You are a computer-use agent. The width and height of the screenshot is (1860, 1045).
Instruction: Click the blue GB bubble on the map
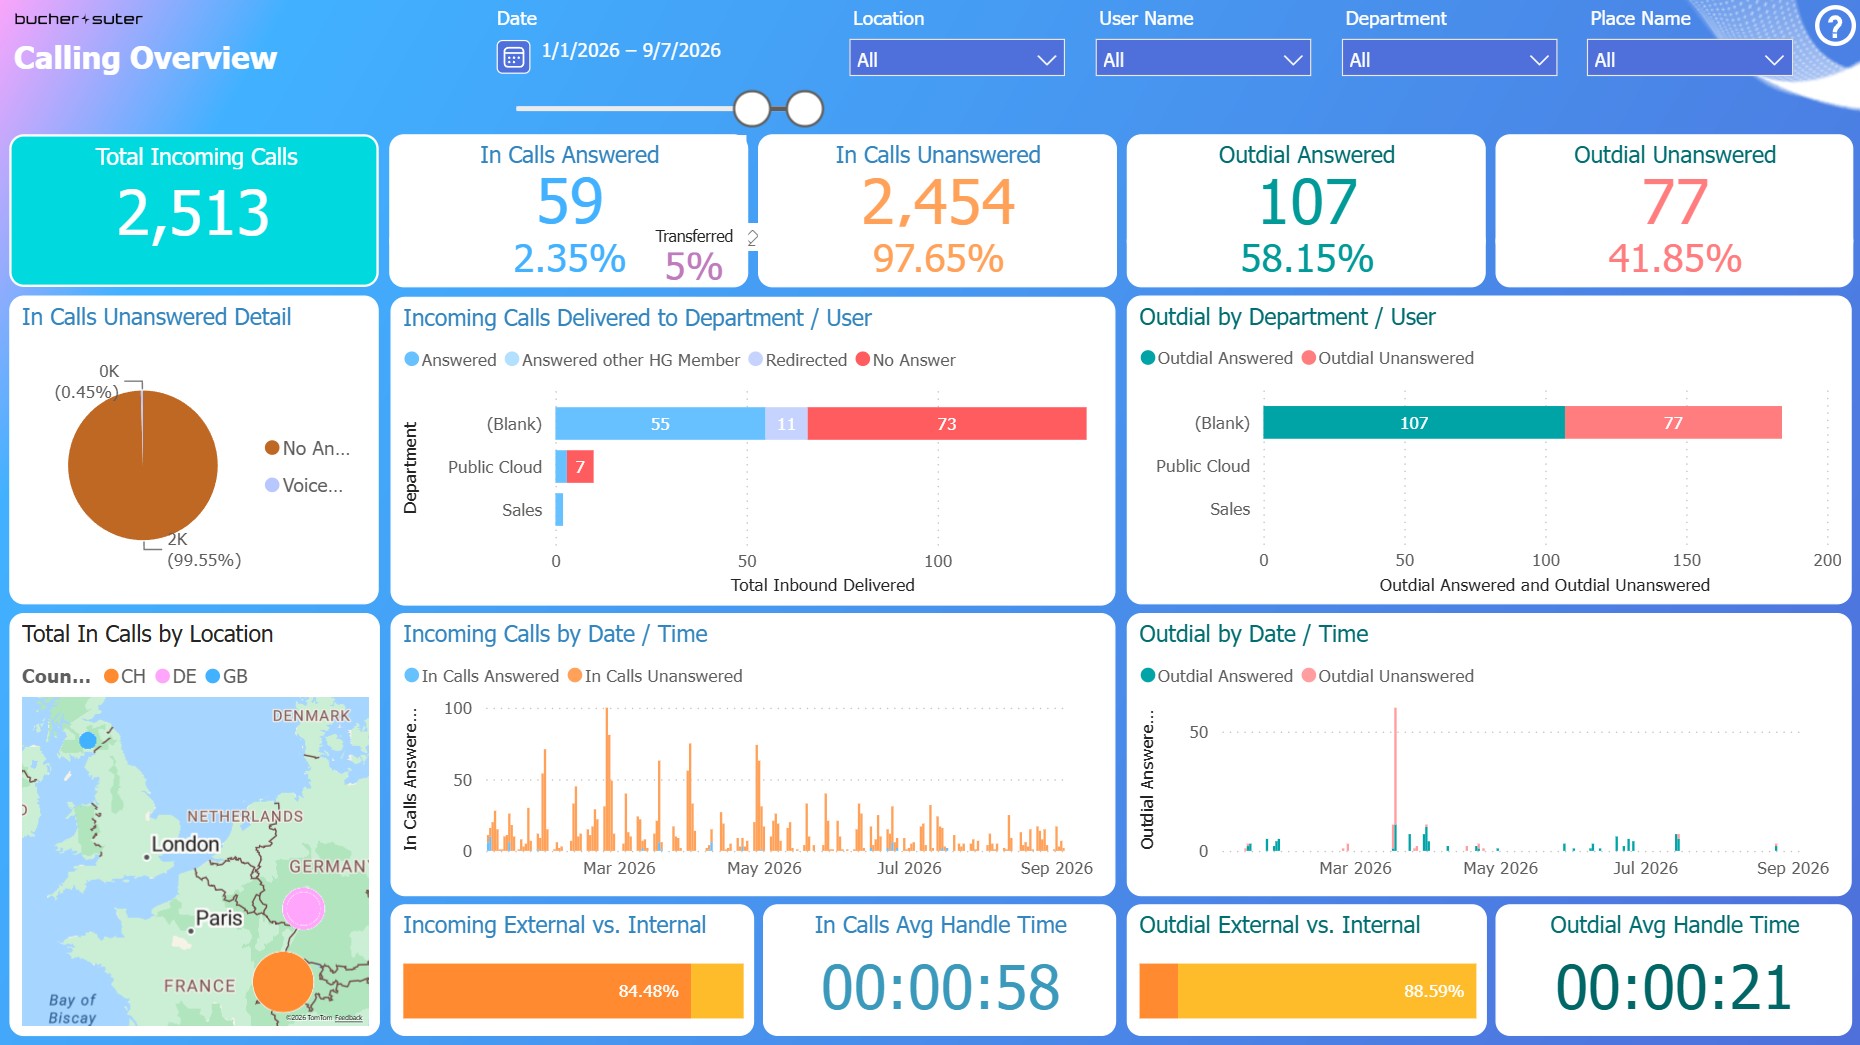click(x=88, y=740)
